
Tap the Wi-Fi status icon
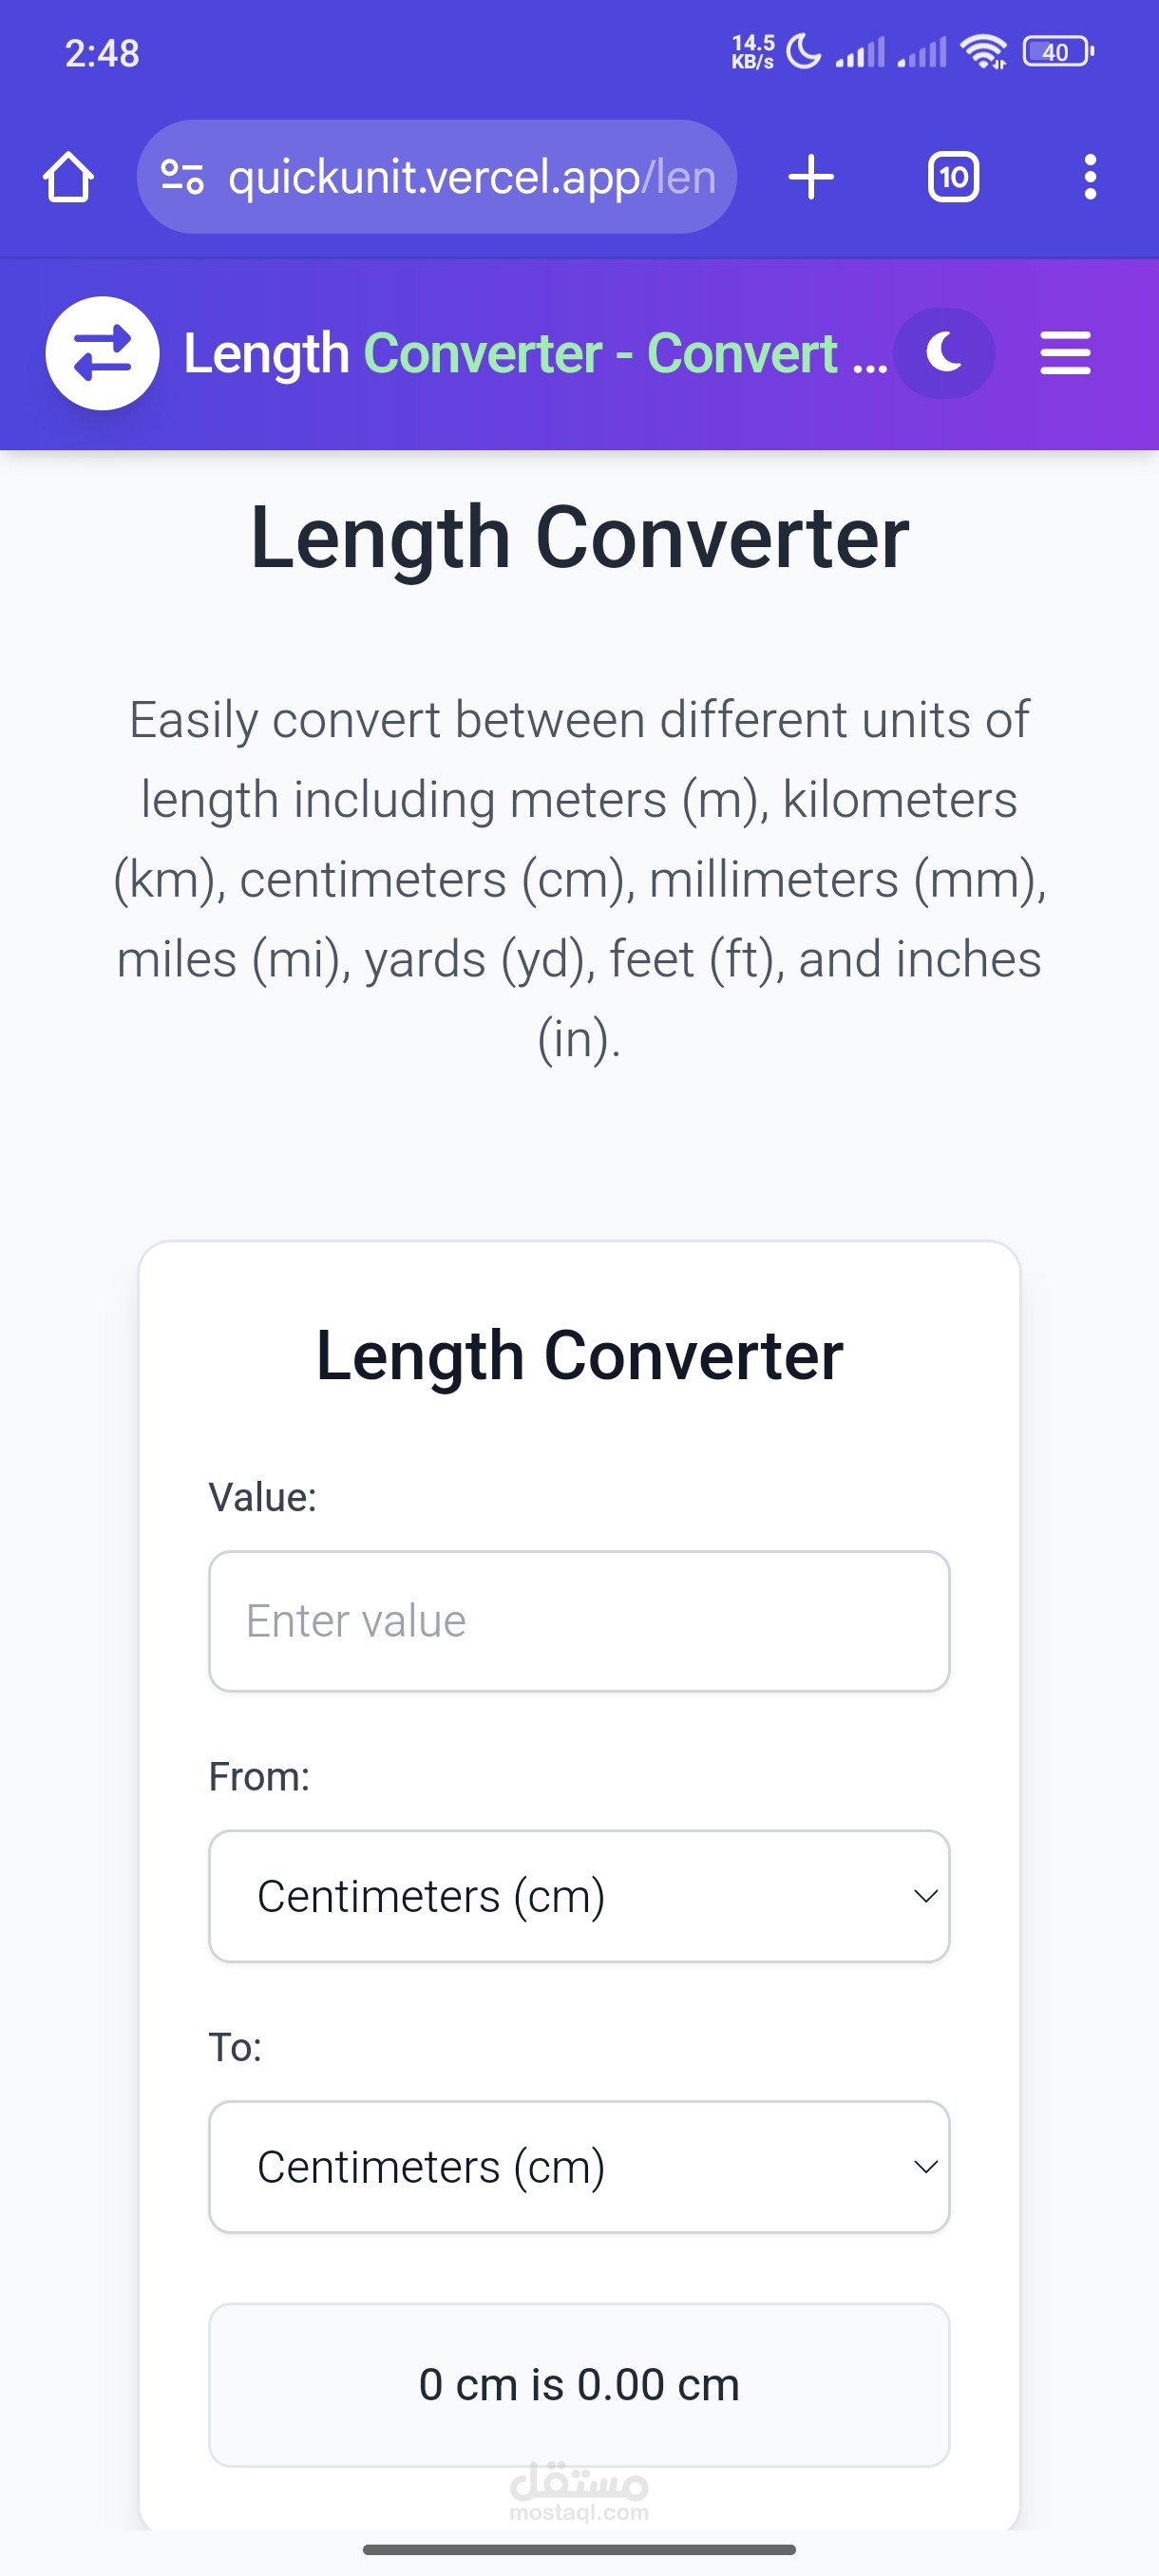984,51
